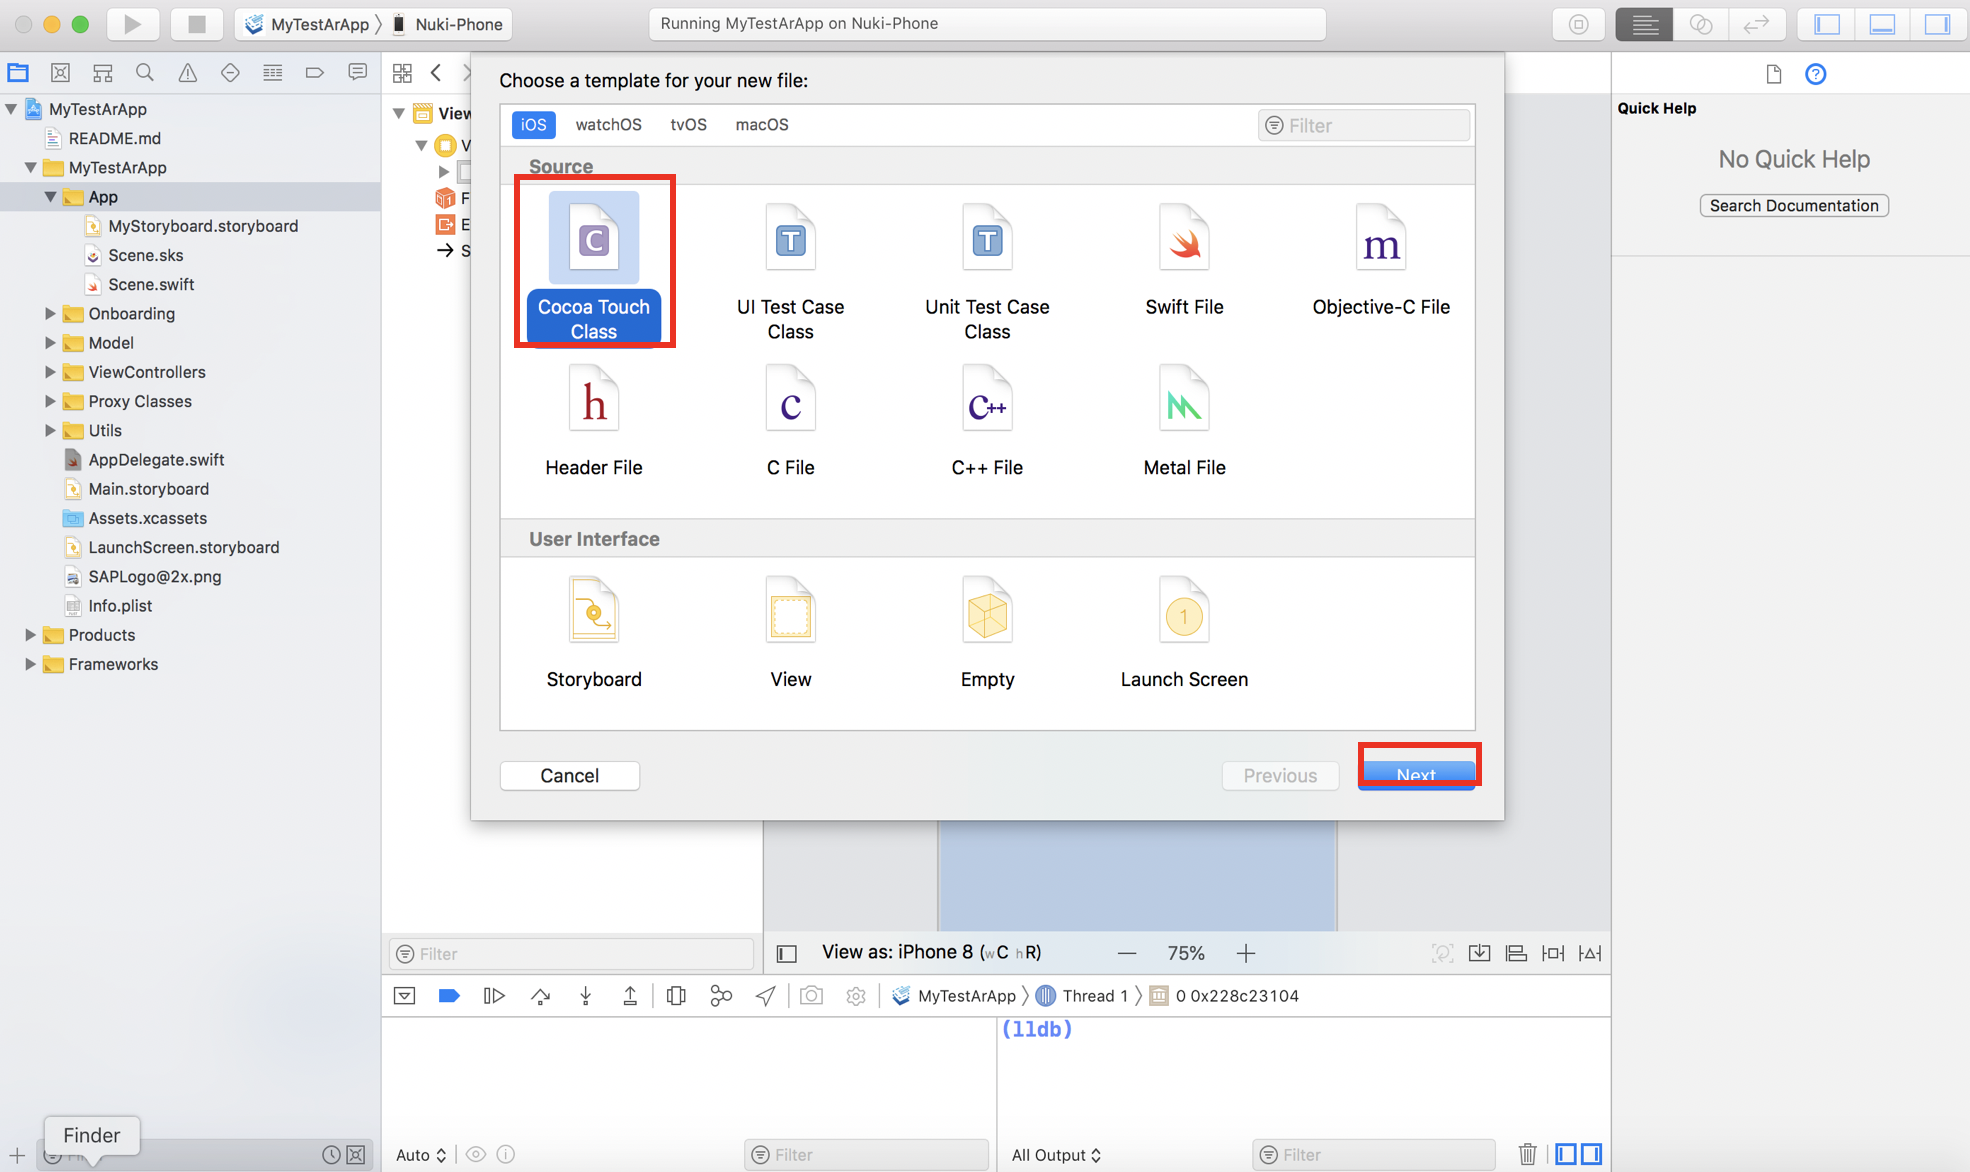Click the Cancel button
Screen dimensions: 1970x1172
pyautogui.click(x=569, y=776)
